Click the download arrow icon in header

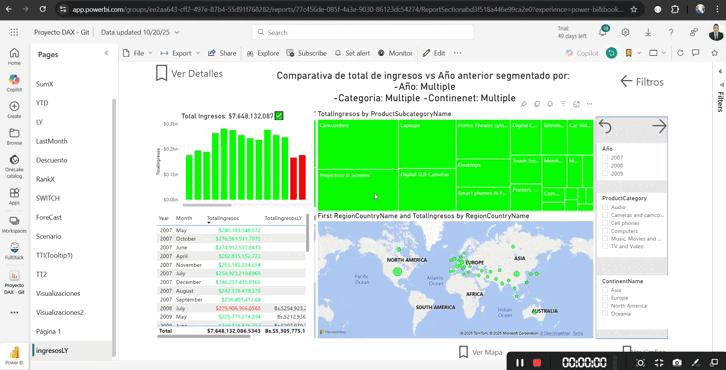[648, 32]
